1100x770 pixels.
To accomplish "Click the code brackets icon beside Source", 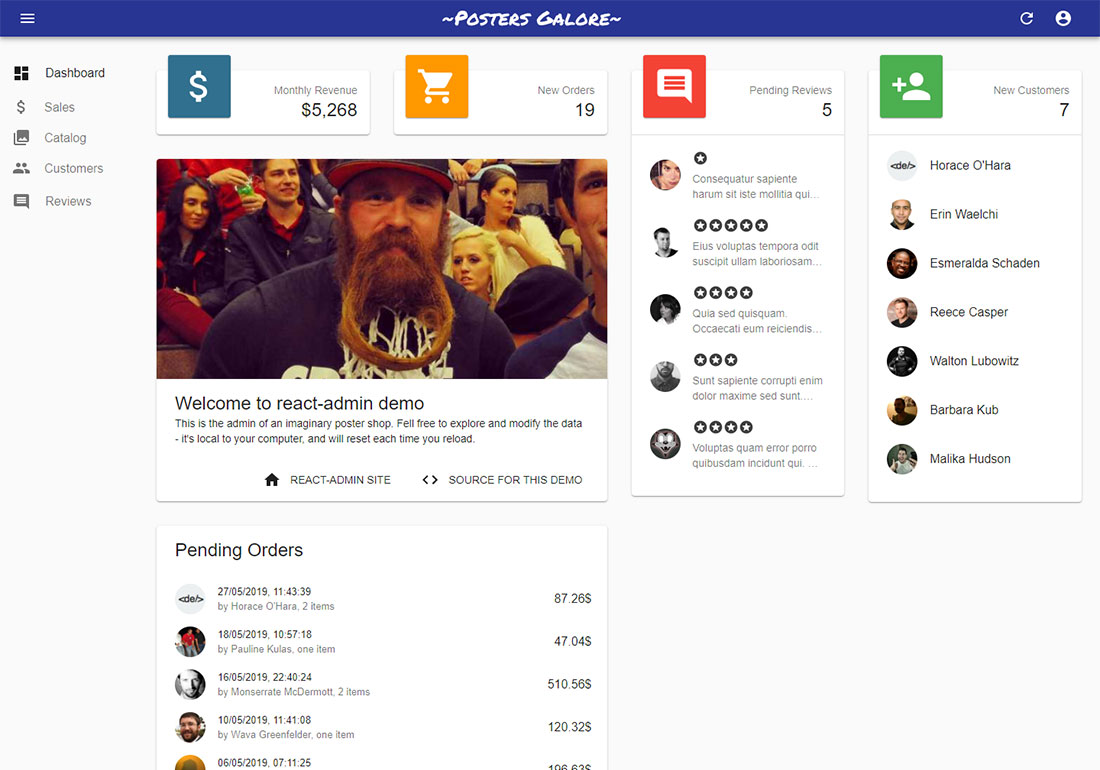I will point(430,480).
